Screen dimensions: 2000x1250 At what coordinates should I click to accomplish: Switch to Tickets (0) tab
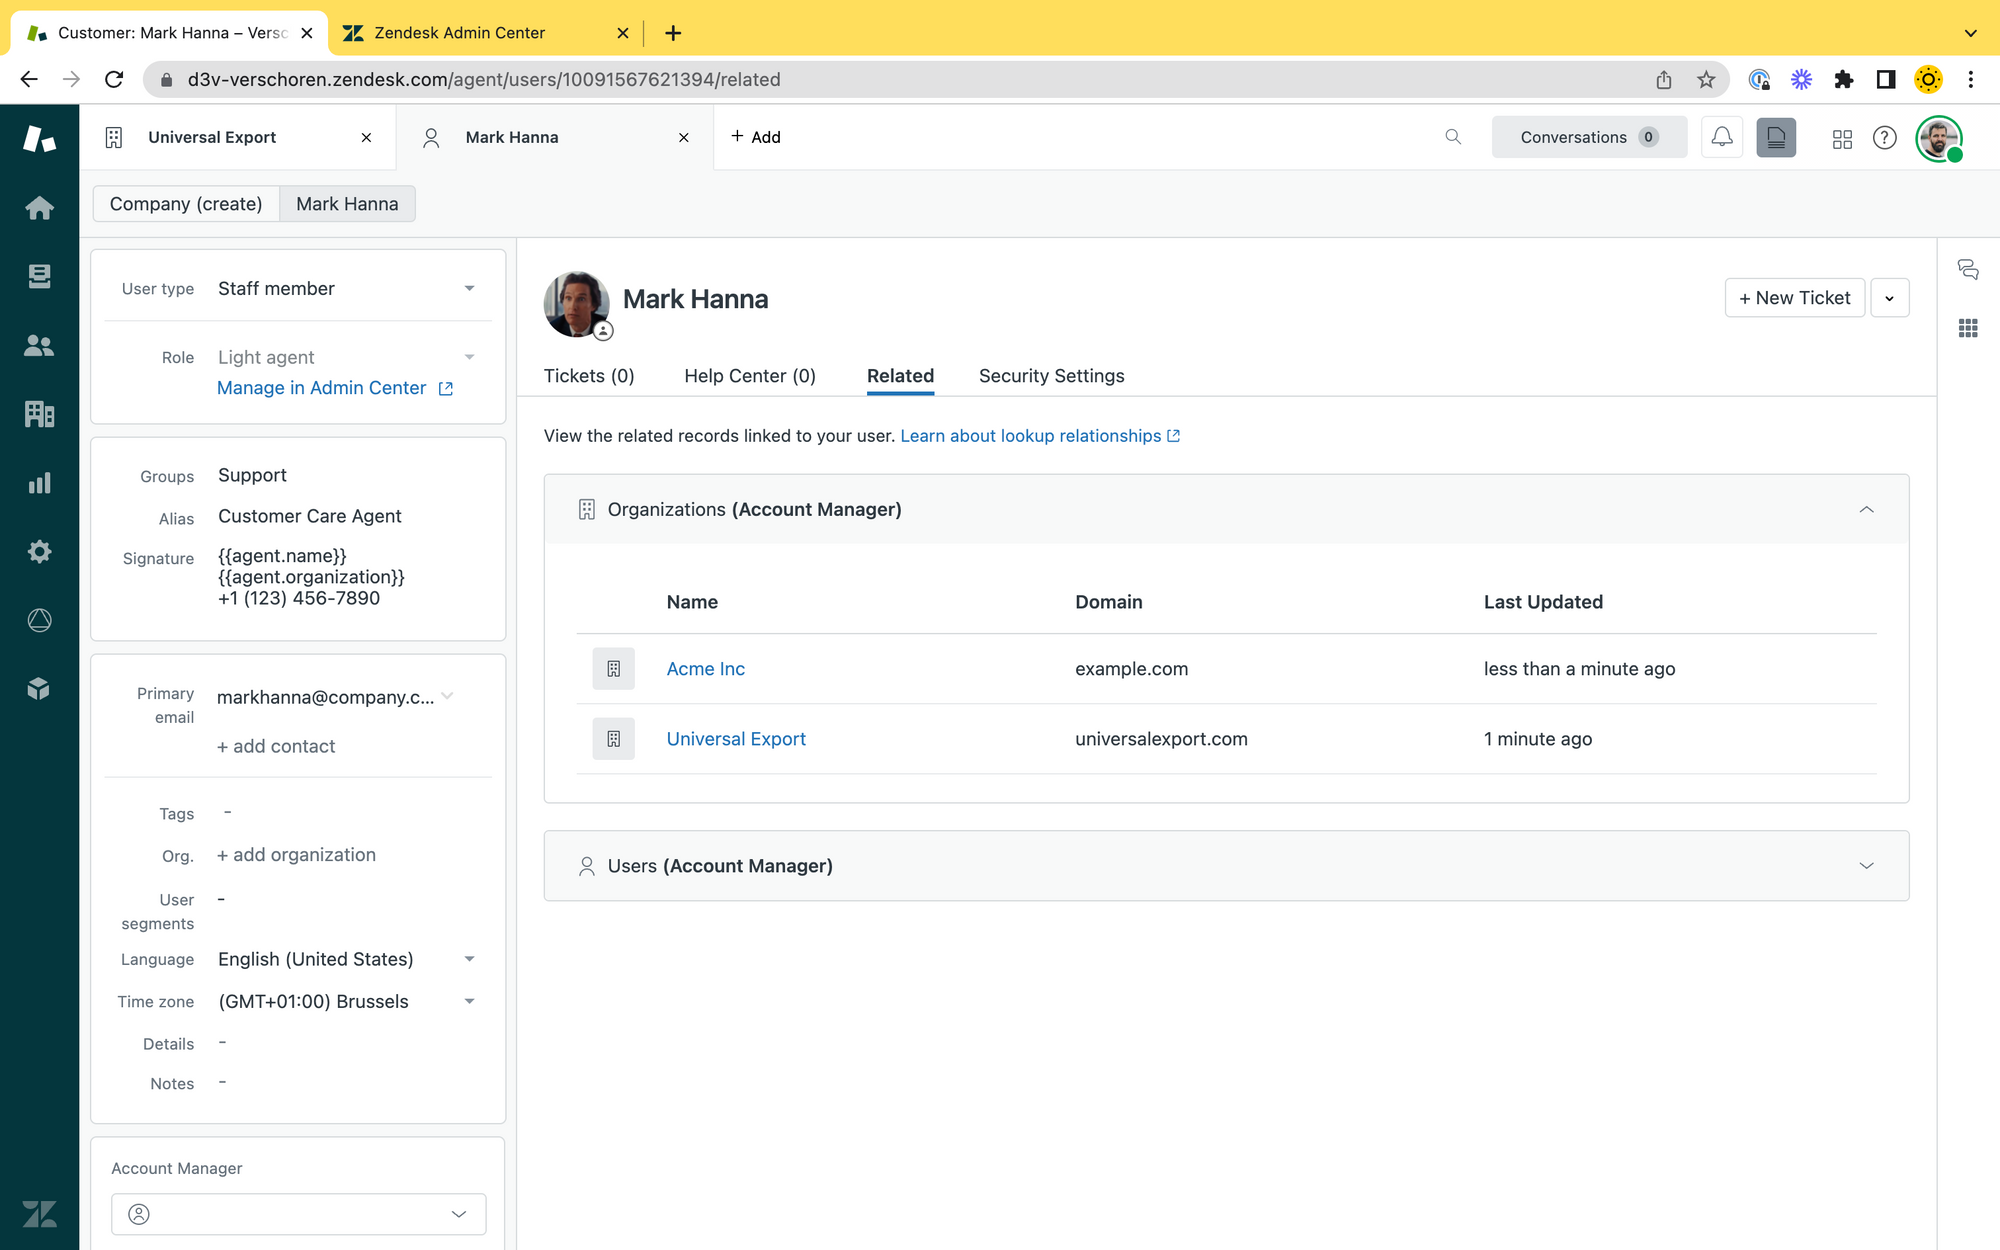589,376
